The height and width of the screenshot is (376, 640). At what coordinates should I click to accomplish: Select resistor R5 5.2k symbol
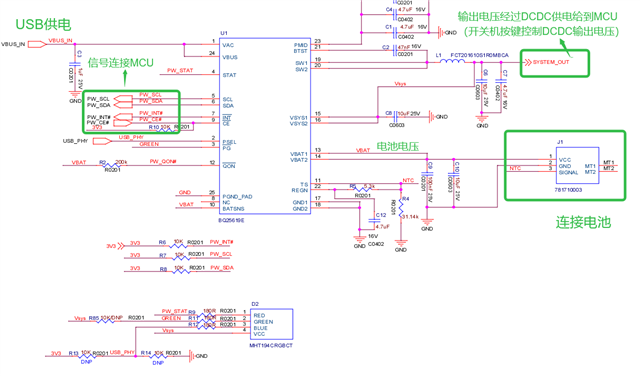tap(362, 189)
